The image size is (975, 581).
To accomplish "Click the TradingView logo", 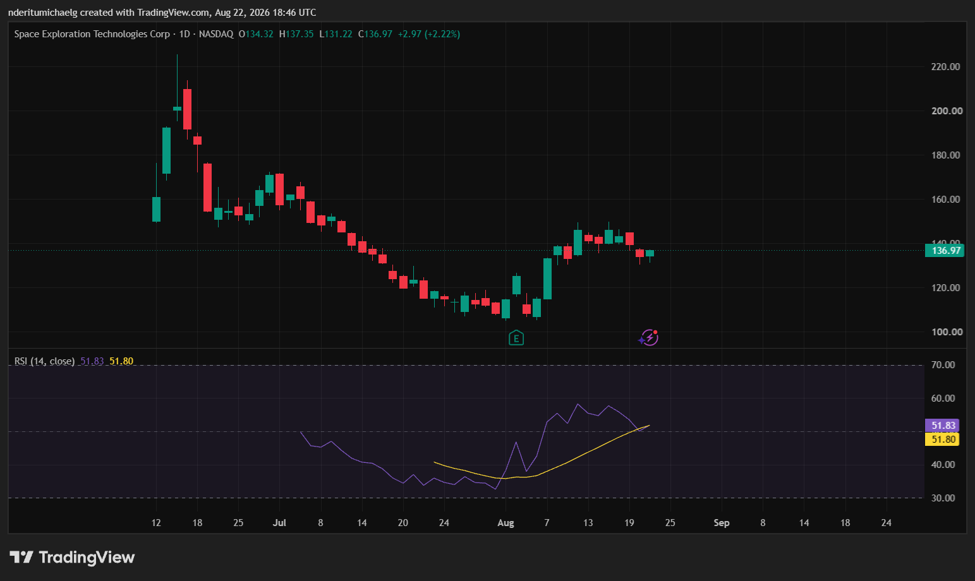I will pyautogui.click(x=72, y=557).
